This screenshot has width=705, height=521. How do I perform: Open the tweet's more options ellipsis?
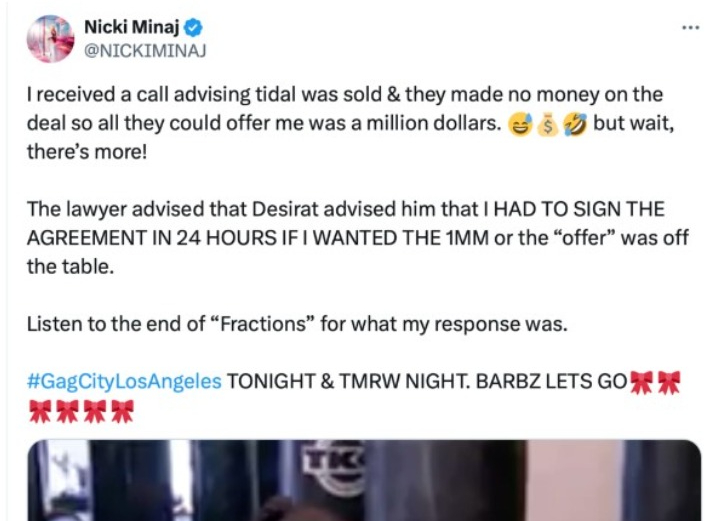(x=690, y=26)
